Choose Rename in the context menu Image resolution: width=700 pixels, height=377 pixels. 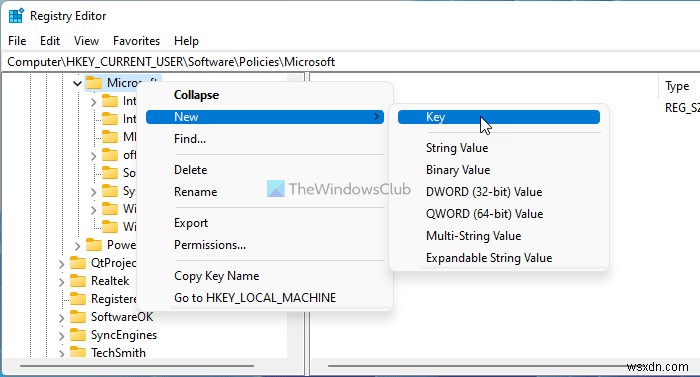tap(196, 192)
